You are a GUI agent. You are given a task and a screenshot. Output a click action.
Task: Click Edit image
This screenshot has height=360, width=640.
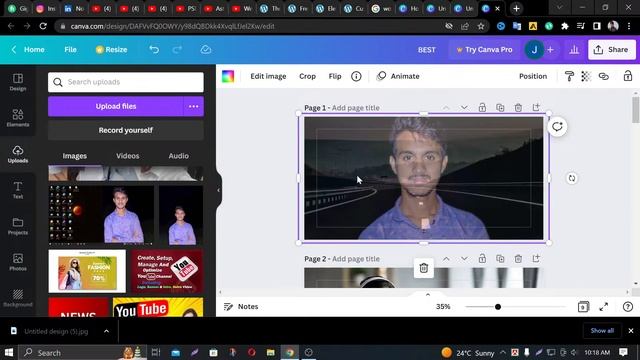pos(268,76)
